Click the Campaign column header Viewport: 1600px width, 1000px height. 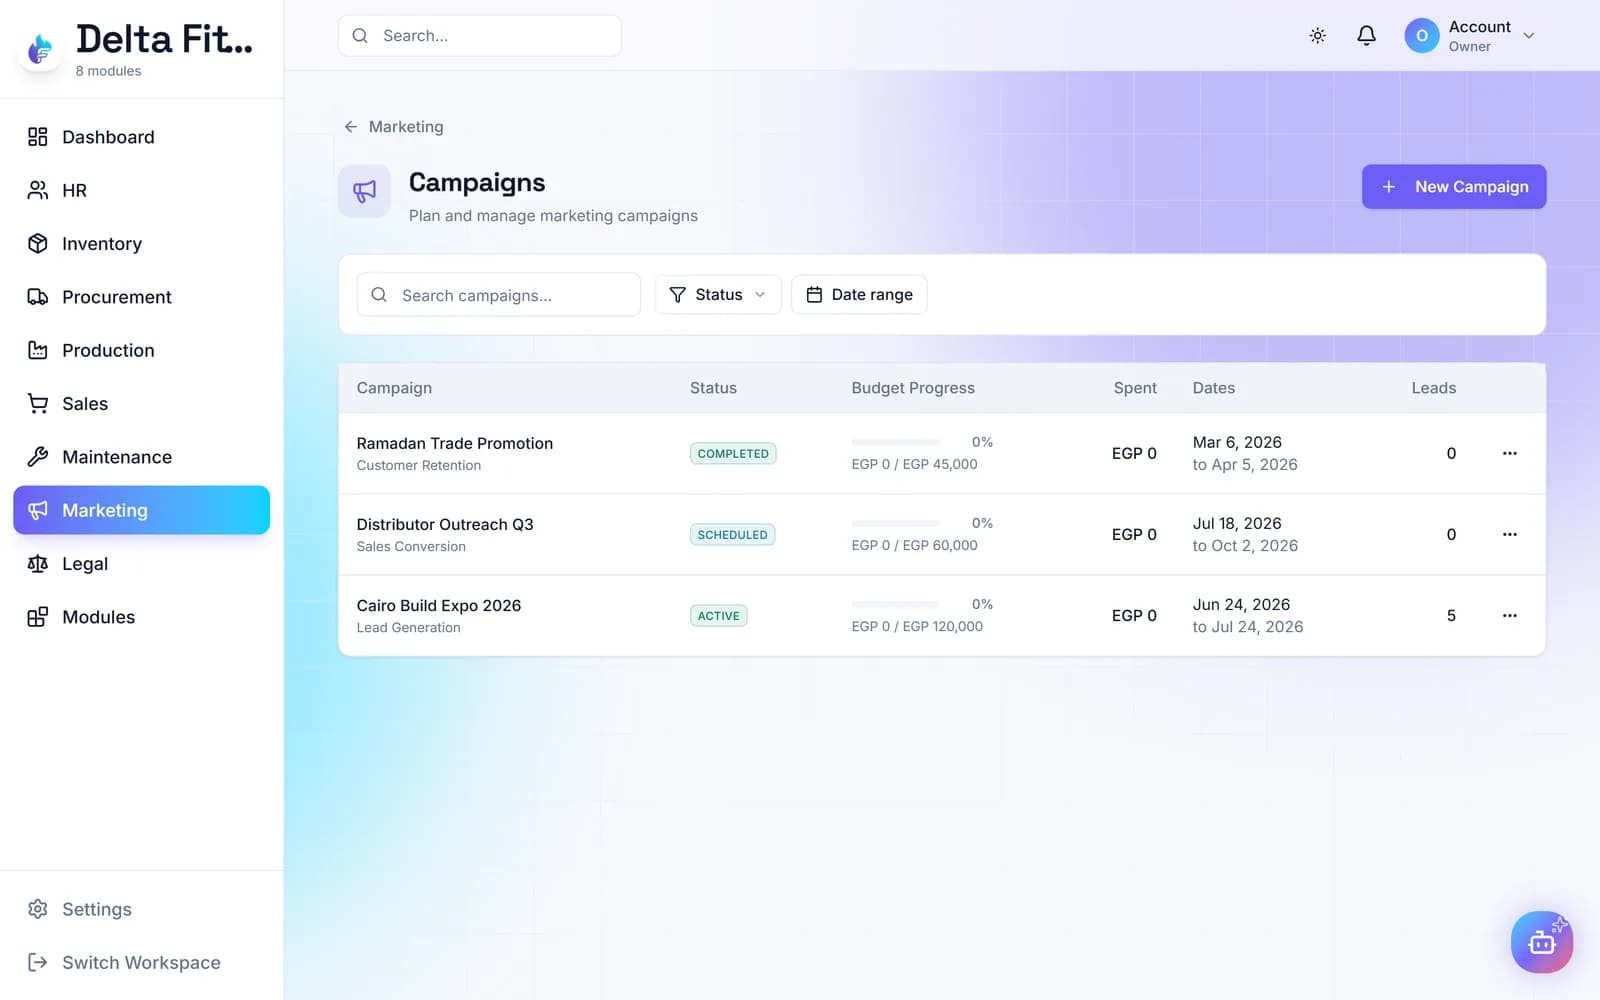coord(395,388)
